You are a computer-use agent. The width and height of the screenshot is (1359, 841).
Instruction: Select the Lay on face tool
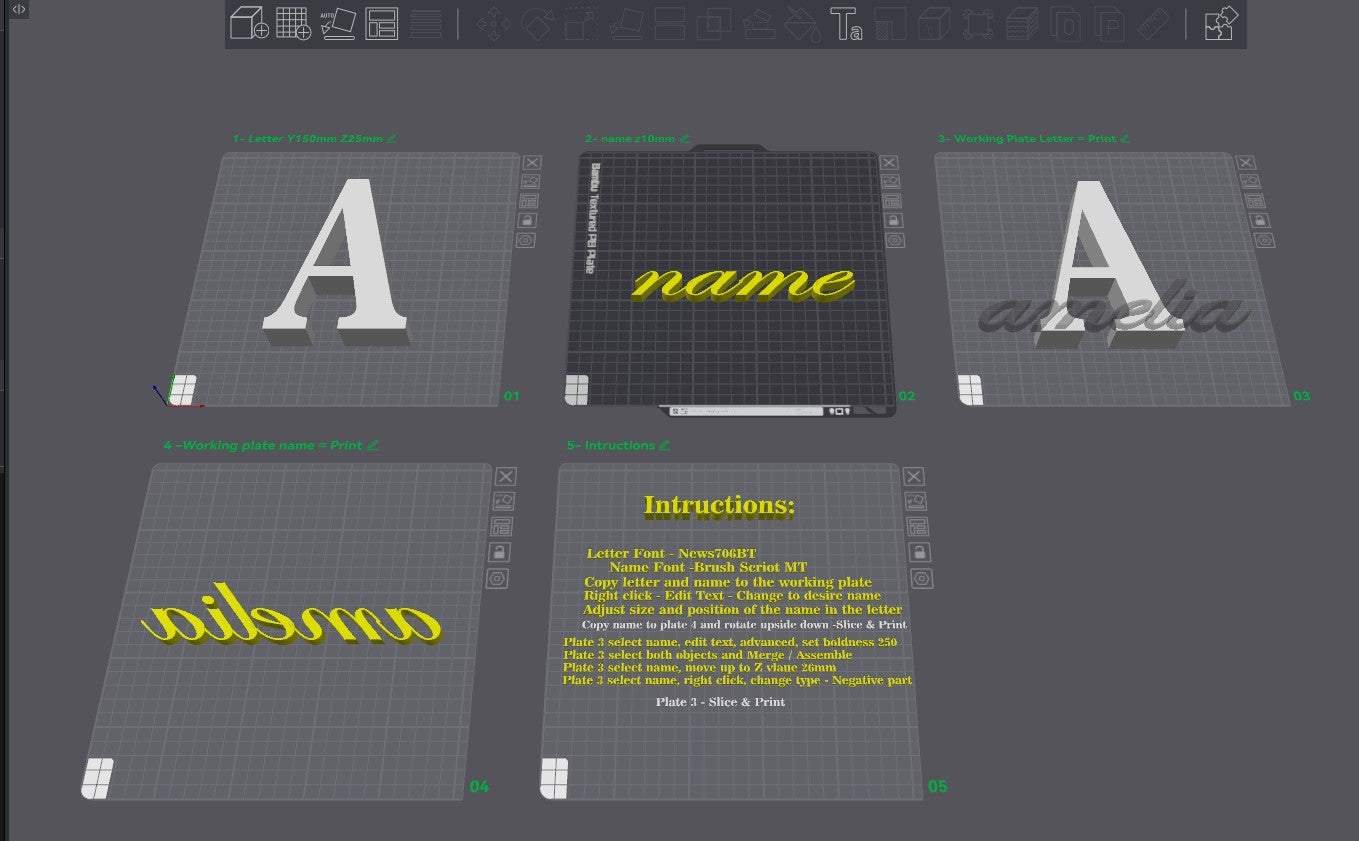[x=627, y=24]
